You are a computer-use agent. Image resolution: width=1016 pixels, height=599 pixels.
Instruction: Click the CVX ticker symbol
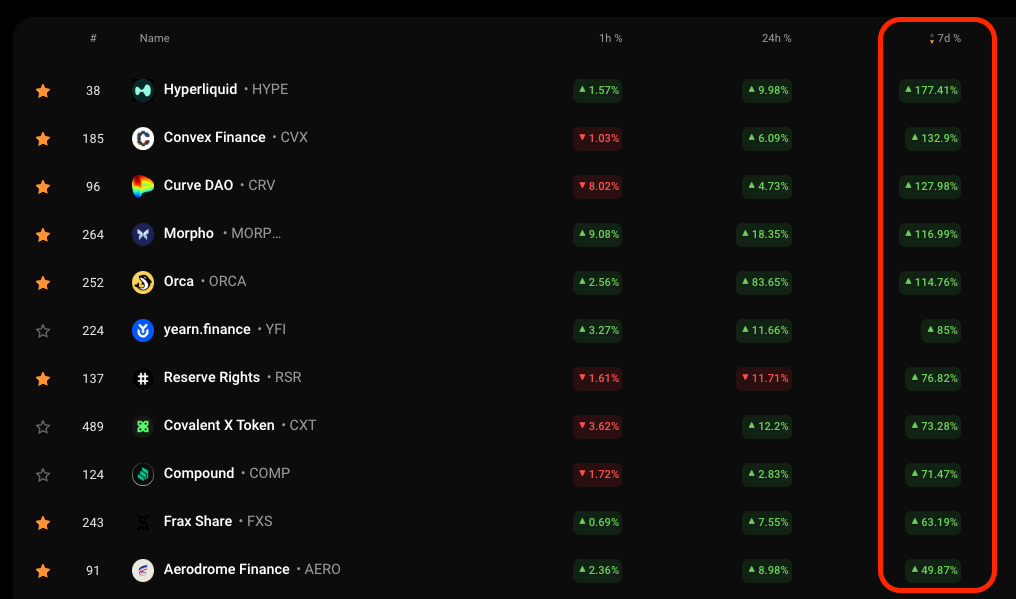294,137
